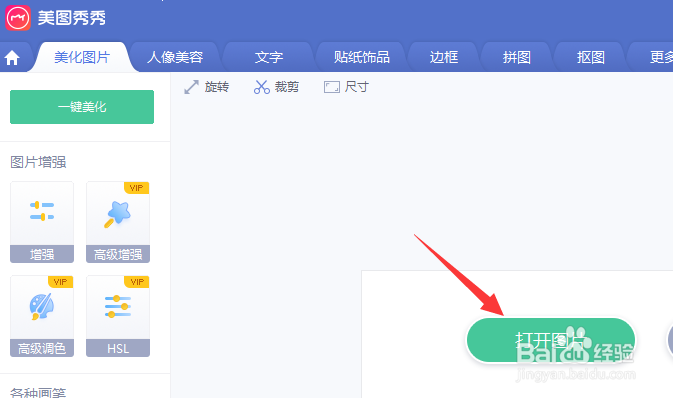
Task: Click the 一键美化 button
Action: (x=82, y=107)
